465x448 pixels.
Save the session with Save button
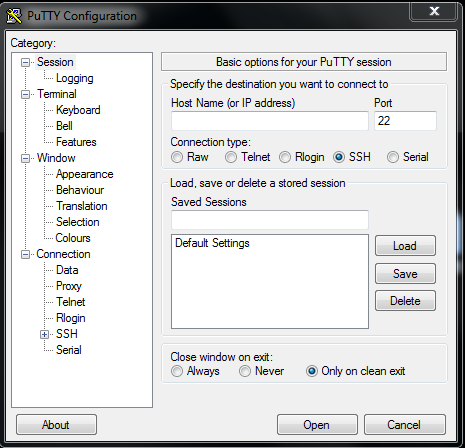click(405, 274)
